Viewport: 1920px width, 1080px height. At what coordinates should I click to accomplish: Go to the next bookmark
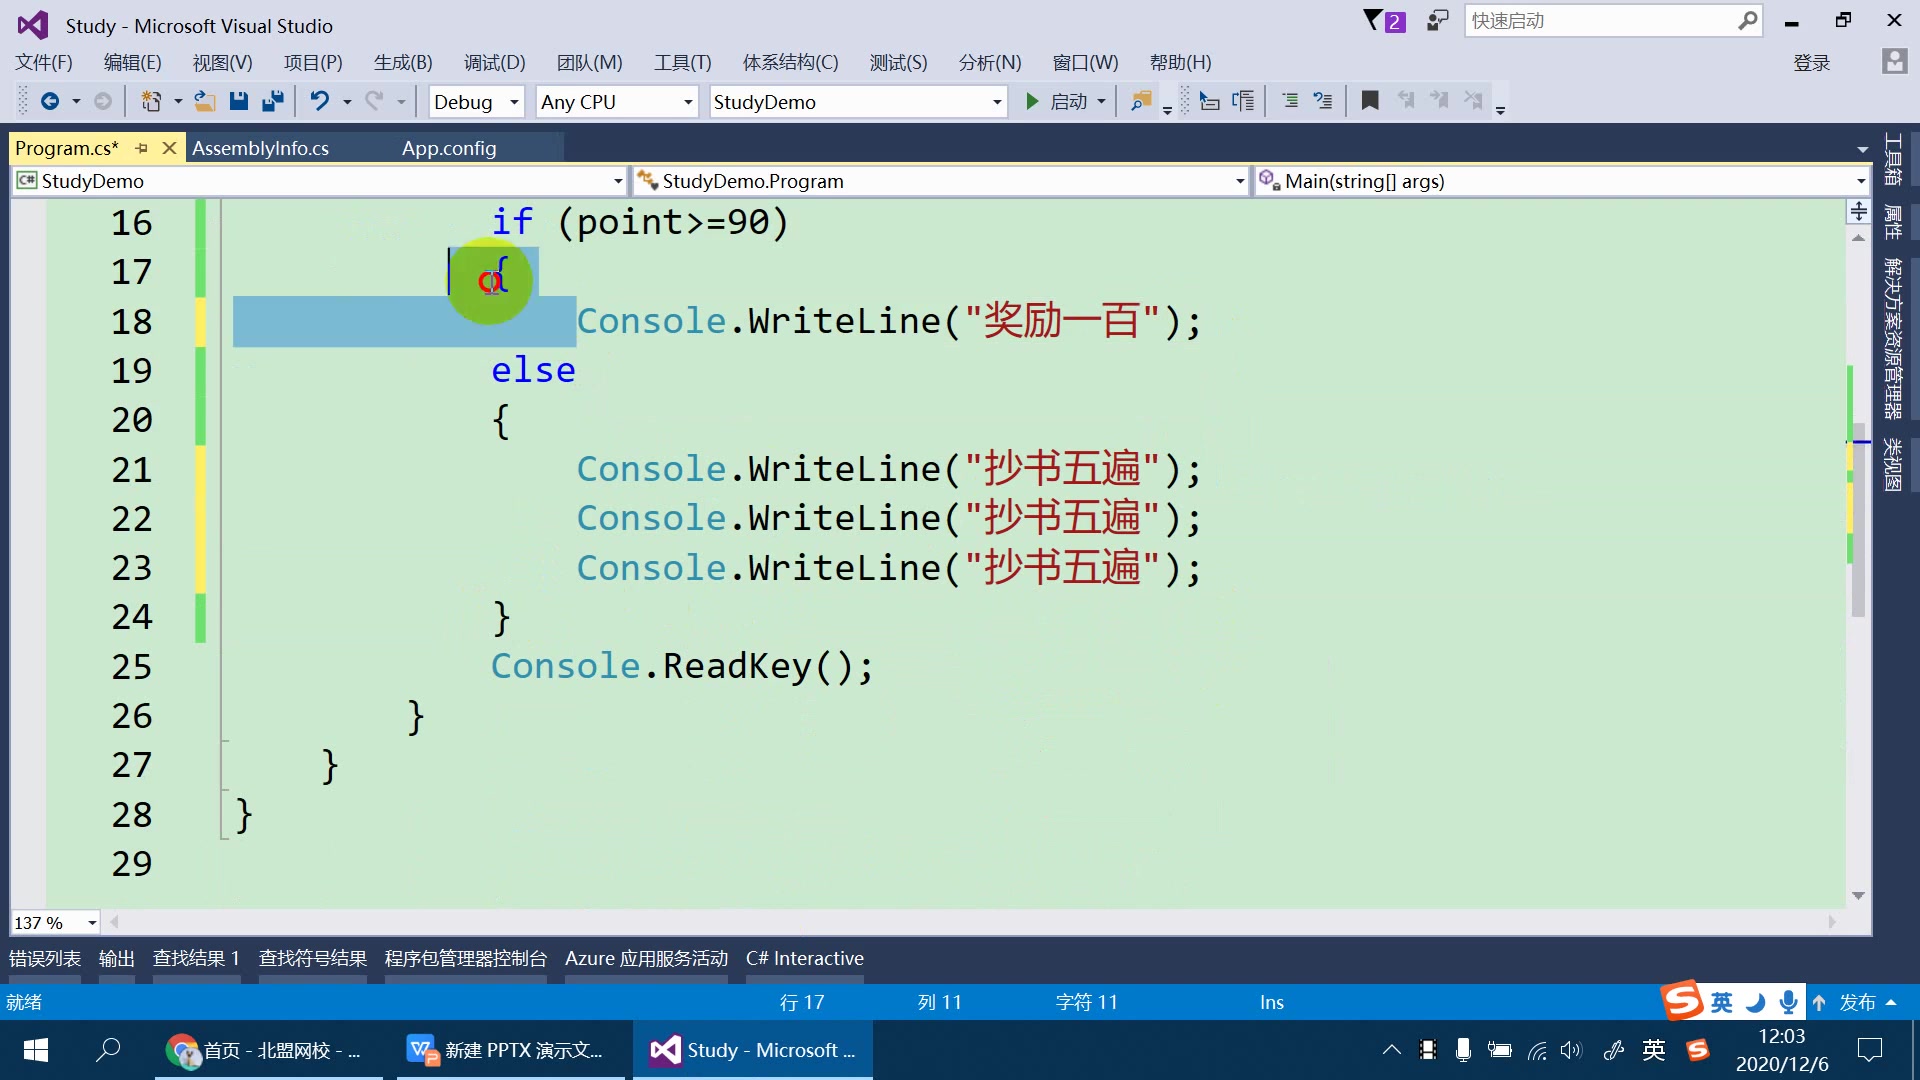tap(1439, 101)
